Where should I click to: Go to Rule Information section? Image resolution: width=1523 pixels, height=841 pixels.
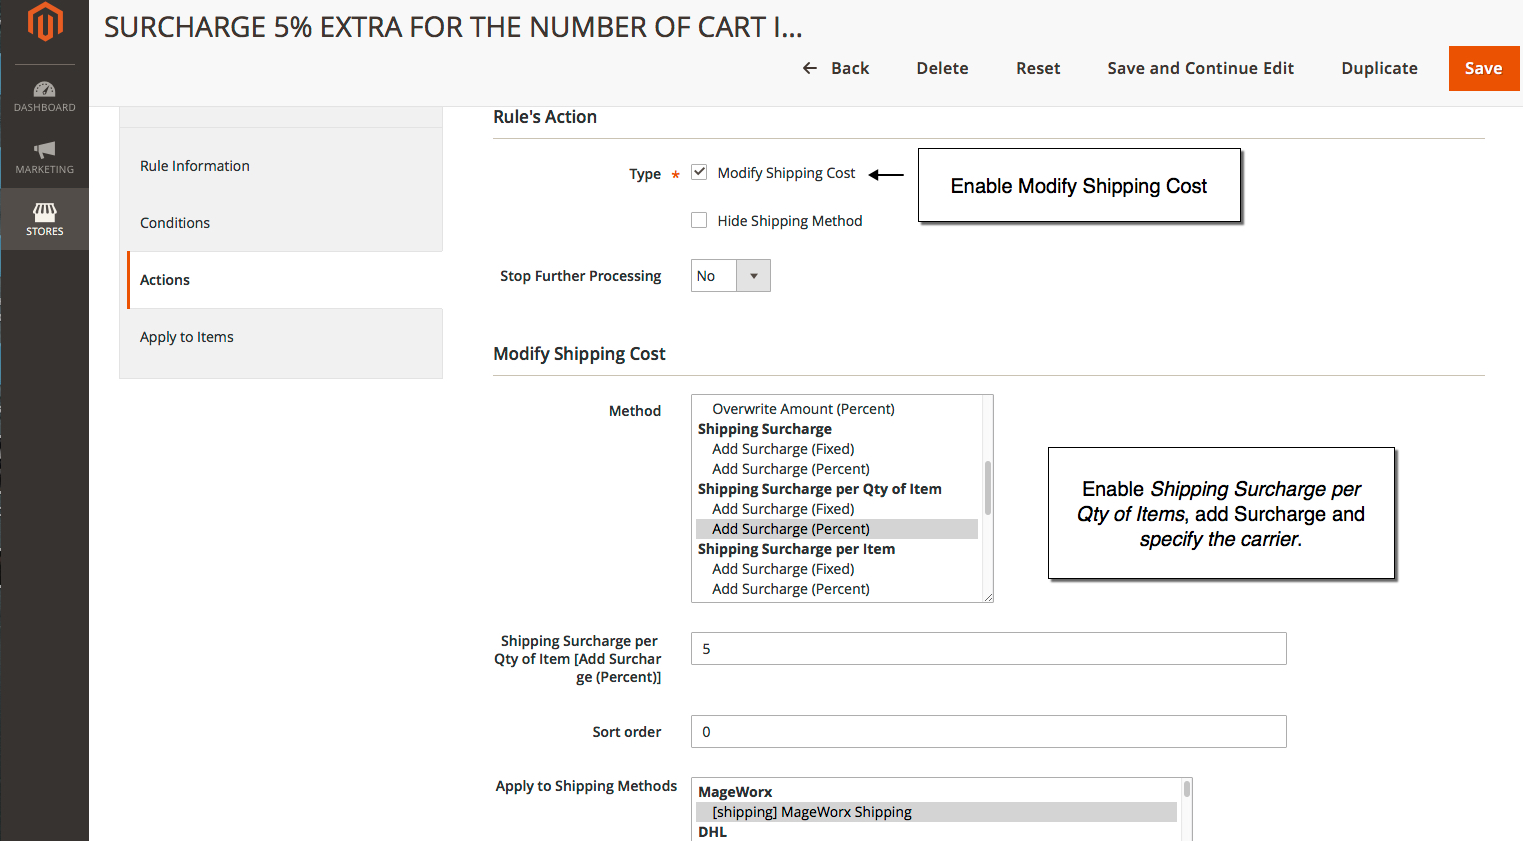(195, 165)
